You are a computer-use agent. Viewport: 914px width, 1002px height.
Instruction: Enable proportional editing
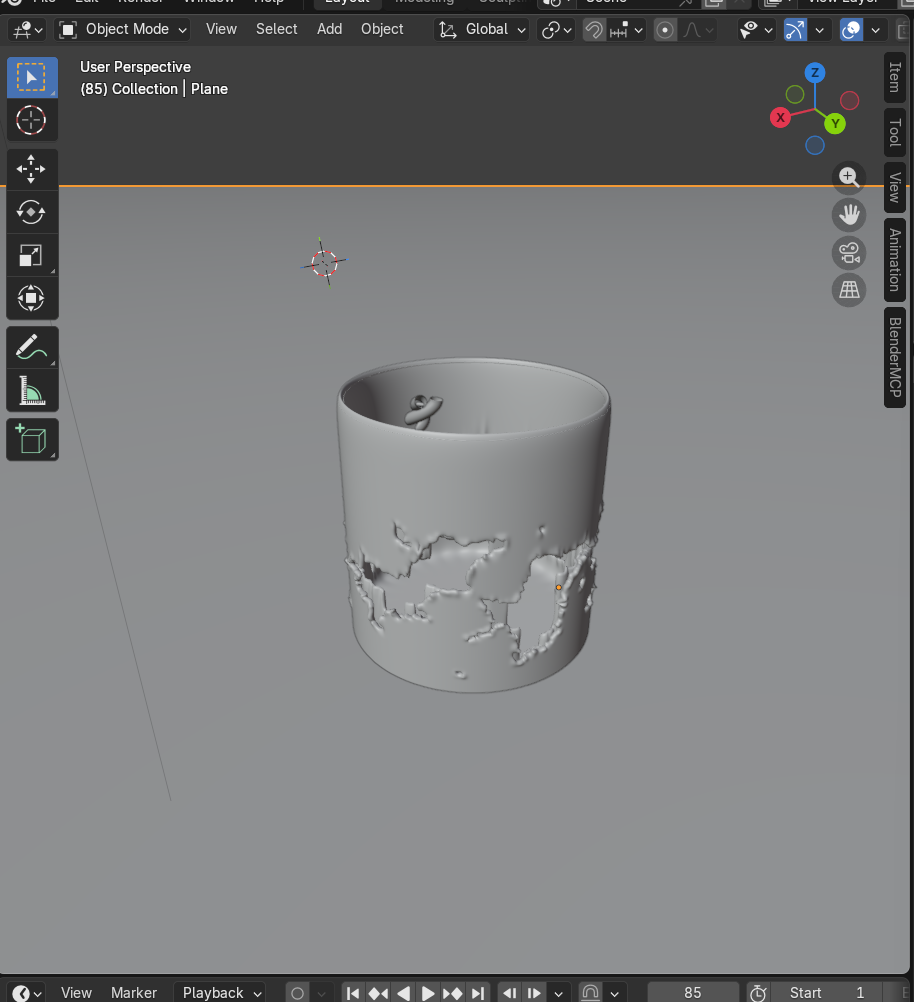pyautogui.click(x=664, y=30)
